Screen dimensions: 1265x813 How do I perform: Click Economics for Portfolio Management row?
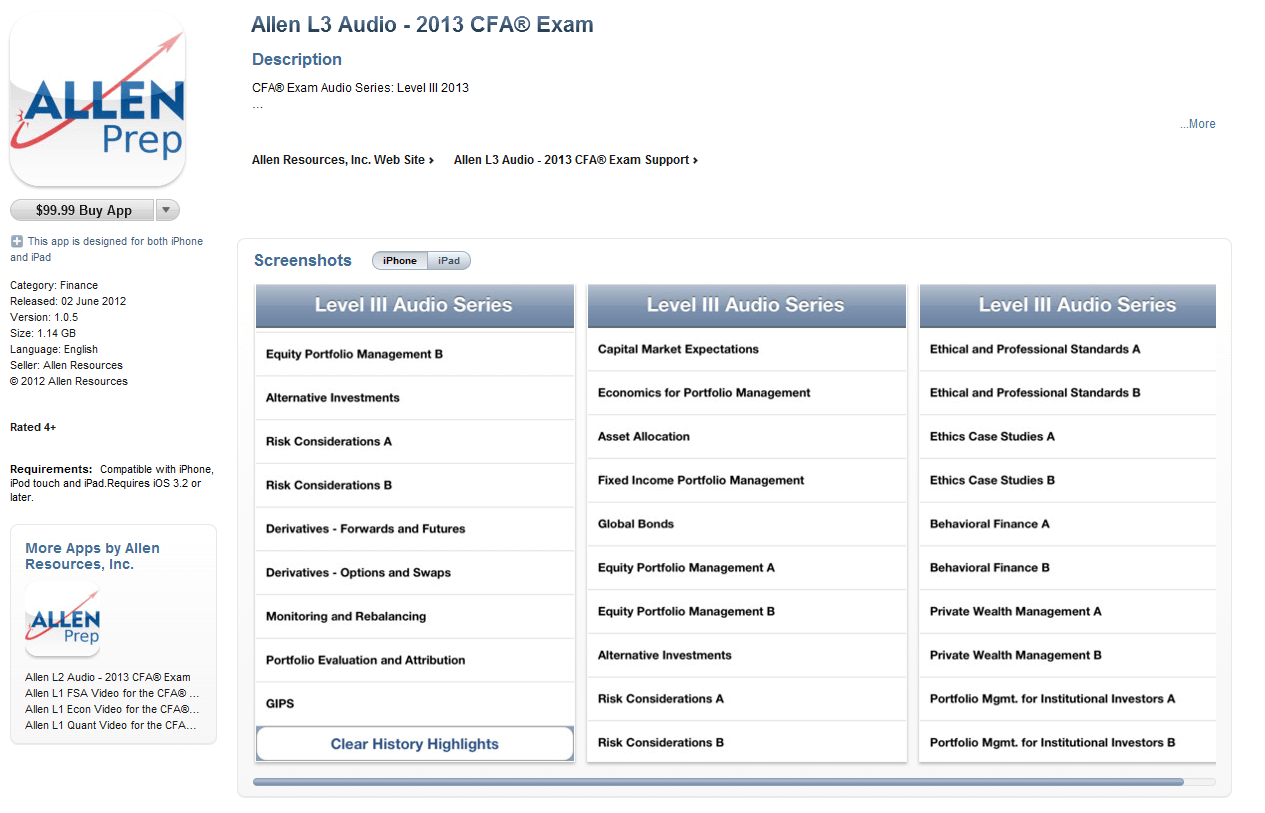point(747,393)
